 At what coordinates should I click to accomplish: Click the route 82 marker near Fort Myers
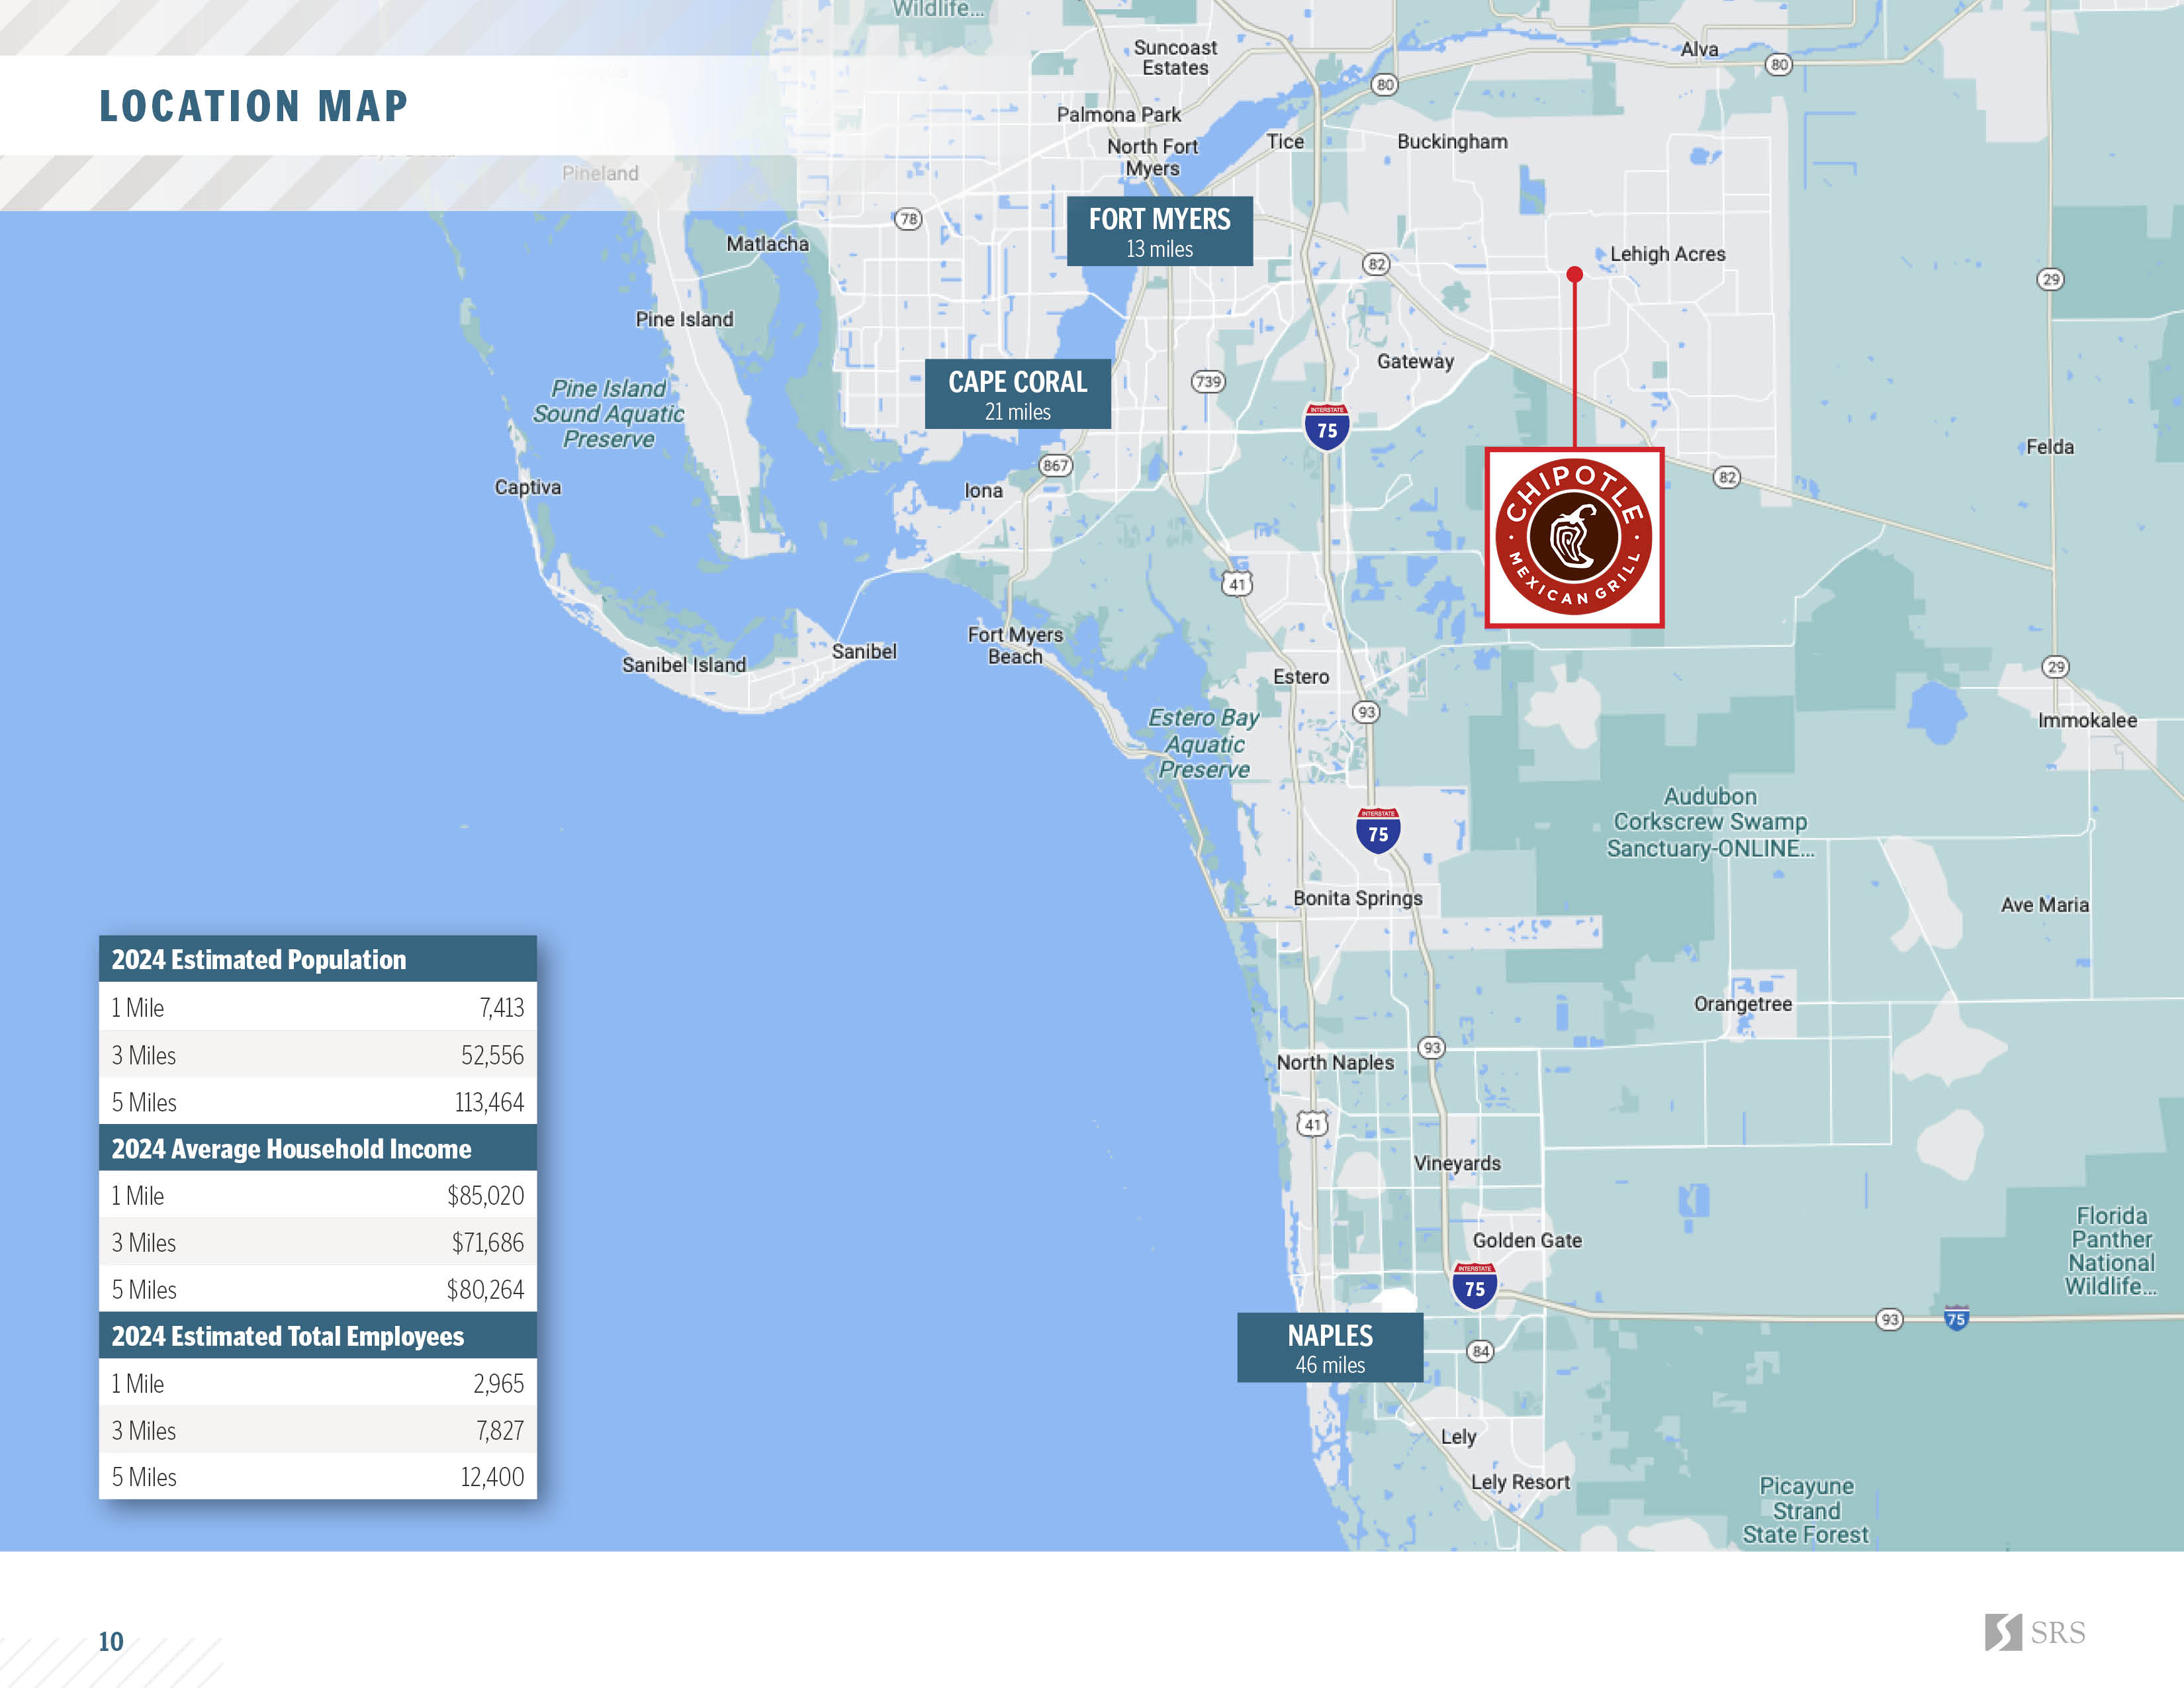pyautogui.click(x=1377, y=264)
